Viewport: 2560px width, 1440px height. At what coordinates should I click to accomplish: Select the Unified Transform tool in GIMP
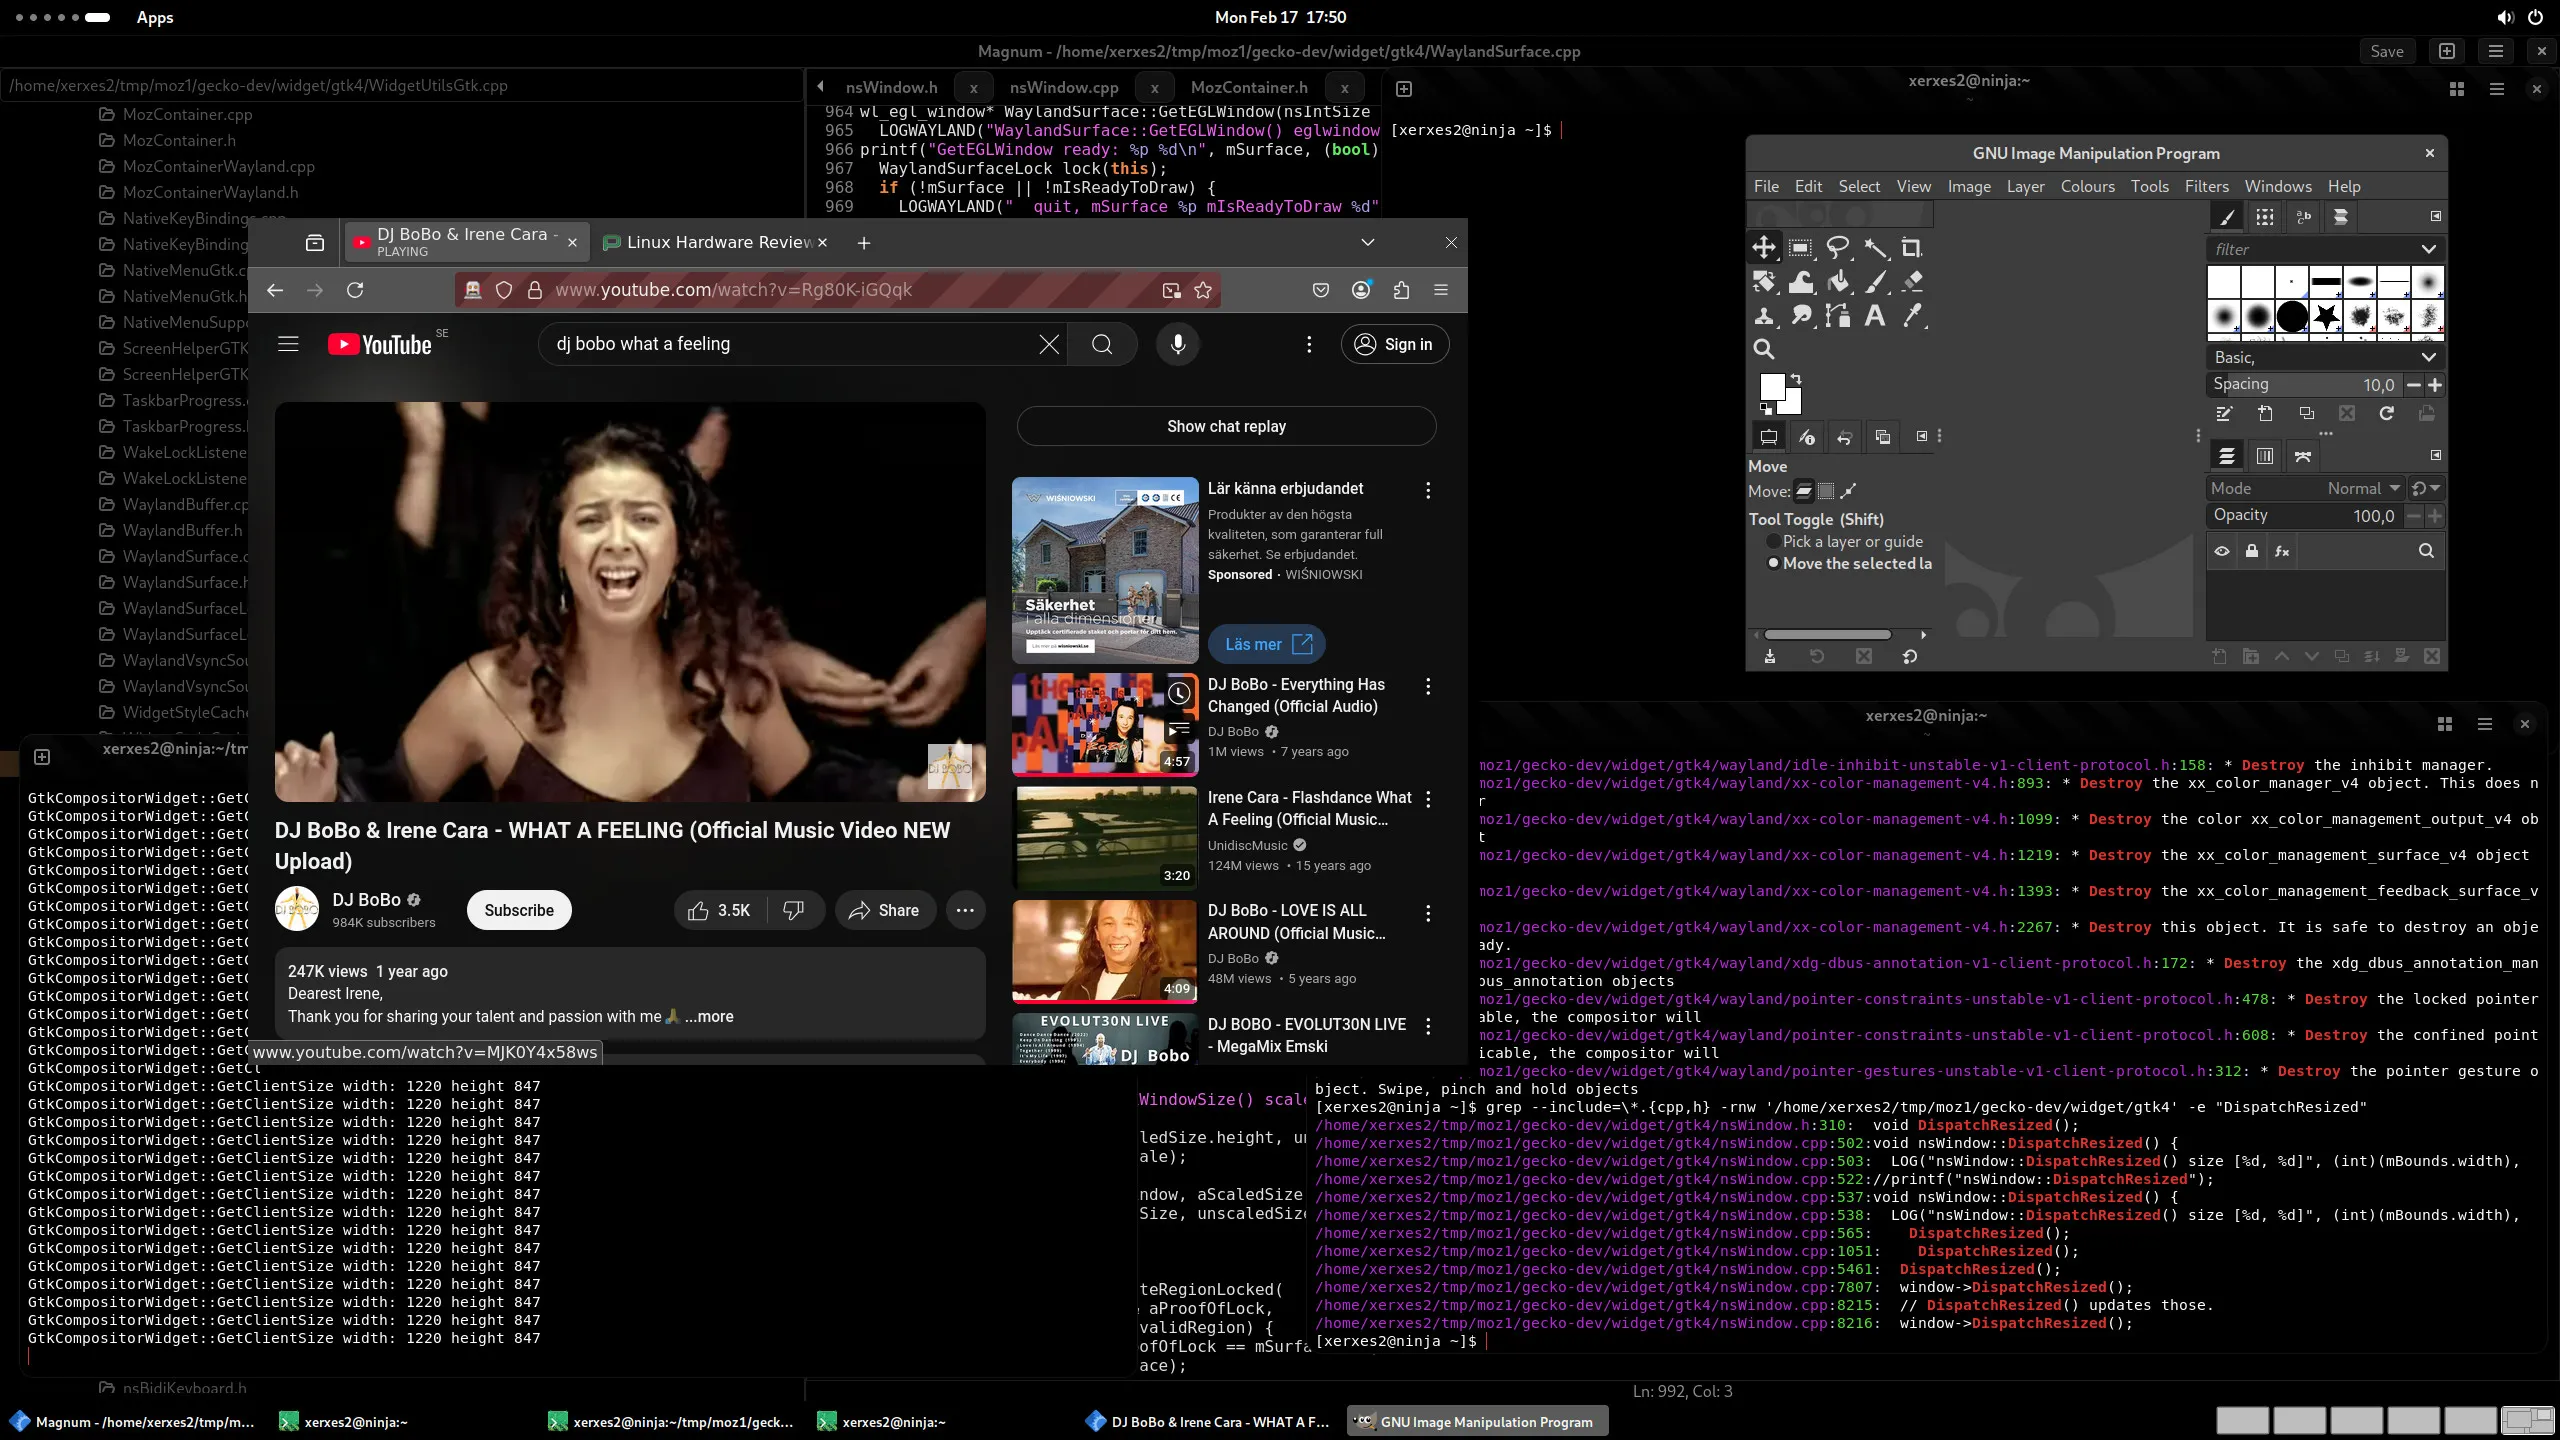[1764, 282]
